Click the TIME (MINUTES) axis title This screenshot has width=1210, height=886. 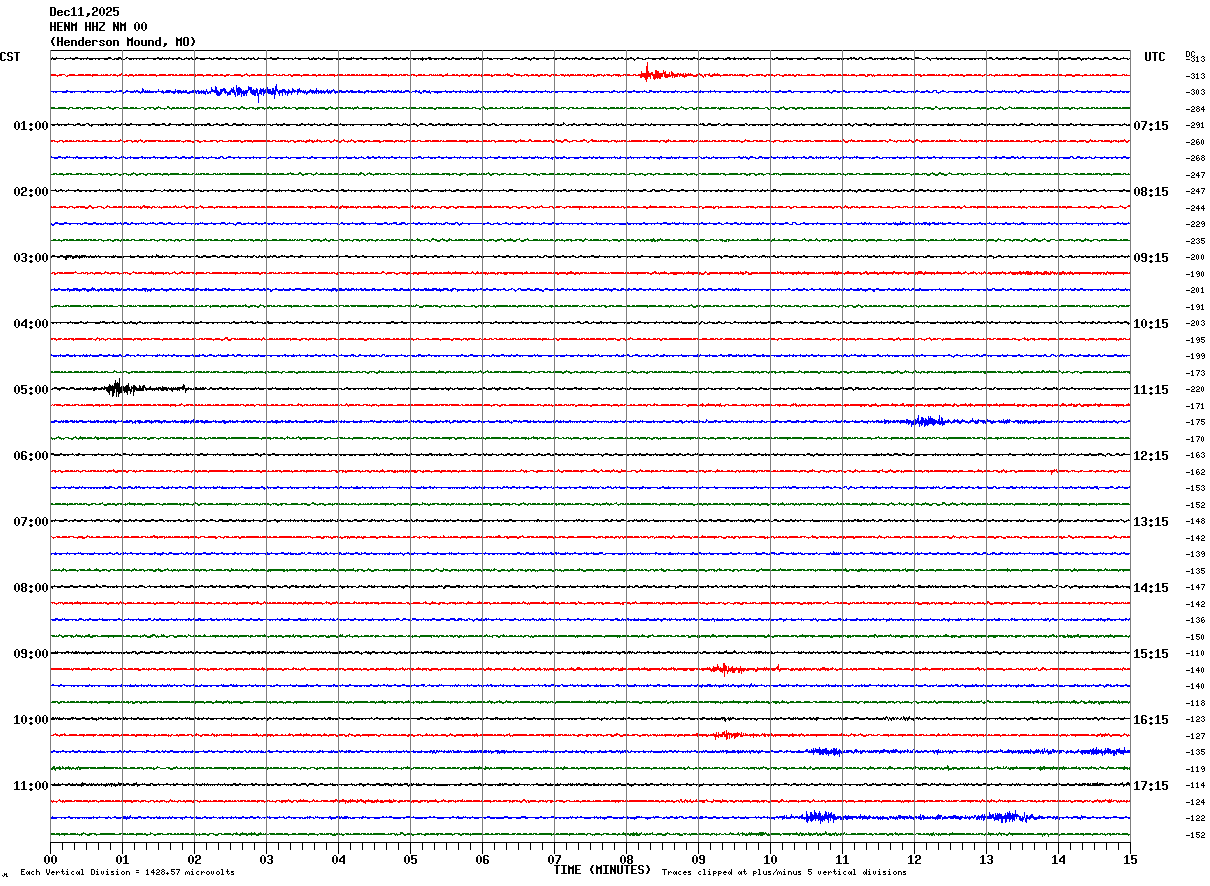click(x=602, y=870)
